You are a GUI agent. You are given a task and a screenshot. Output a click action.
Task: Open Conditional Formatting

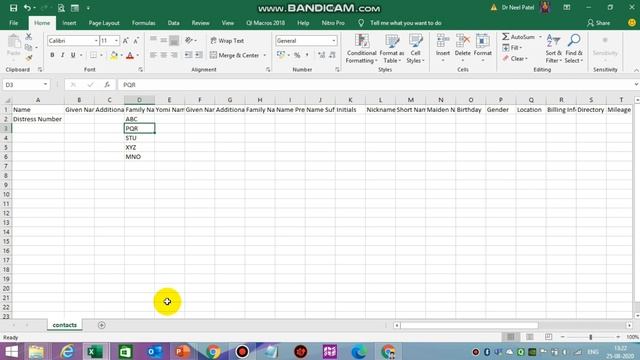pyautogui.click(x=361, y=49)
